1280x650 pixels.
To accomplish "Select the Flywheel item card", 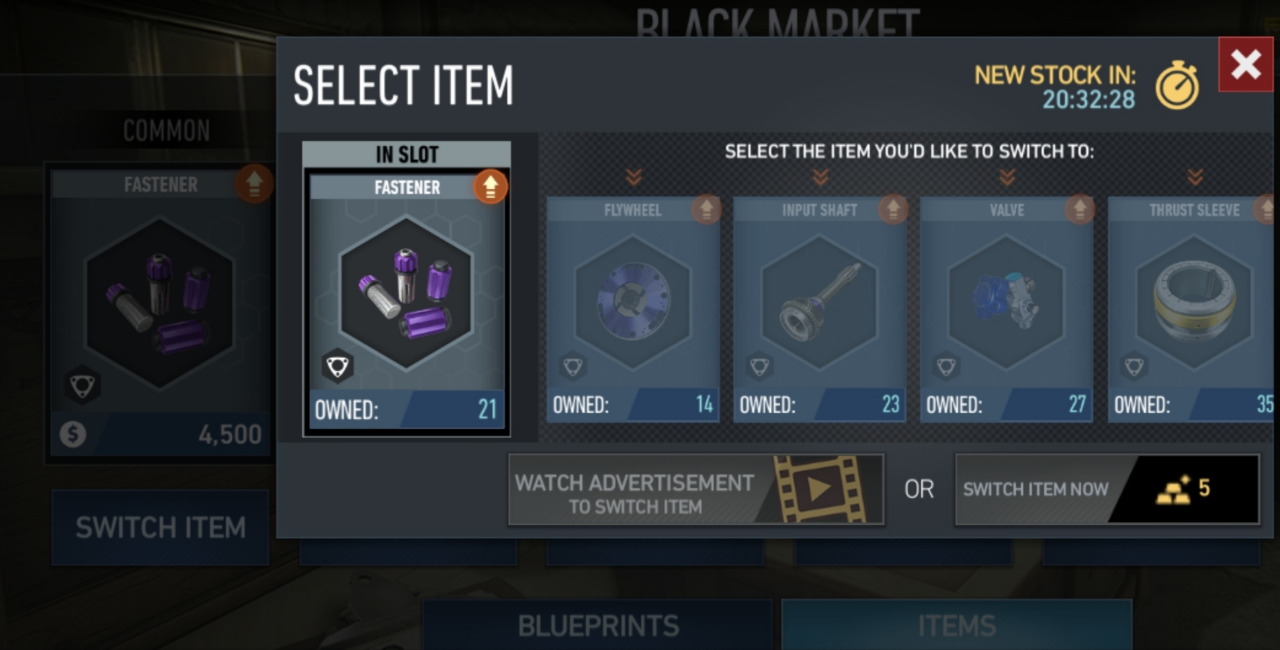I will (x=633, y=309).
